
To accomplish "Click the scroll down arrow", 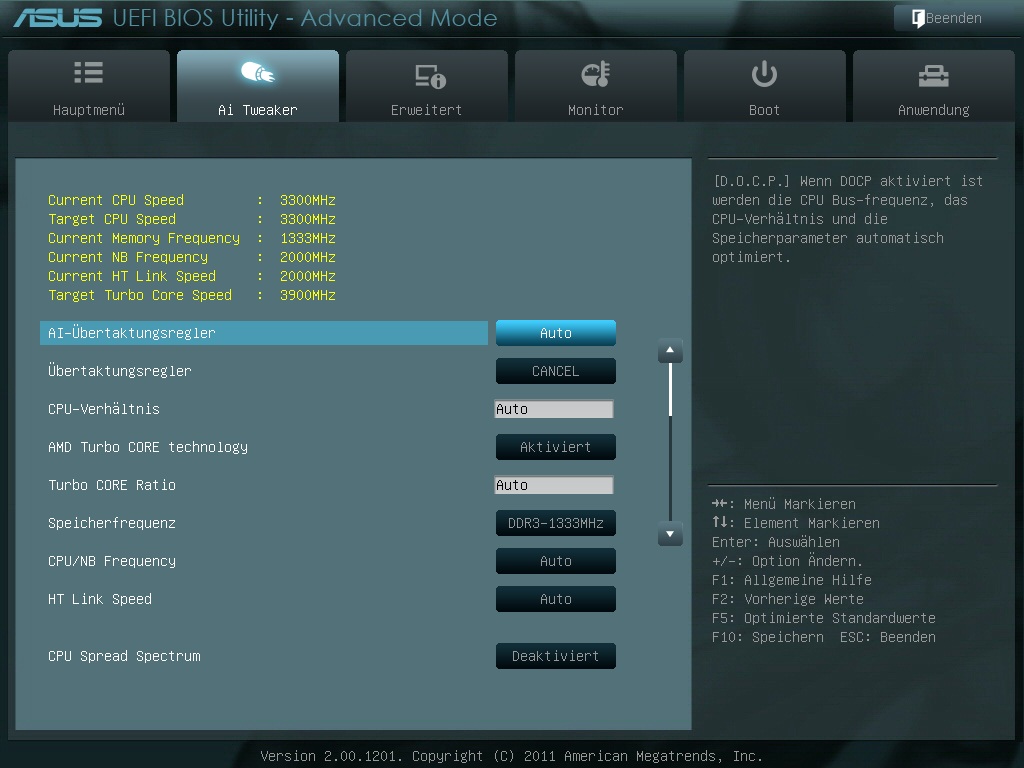I will click(670, 534).
